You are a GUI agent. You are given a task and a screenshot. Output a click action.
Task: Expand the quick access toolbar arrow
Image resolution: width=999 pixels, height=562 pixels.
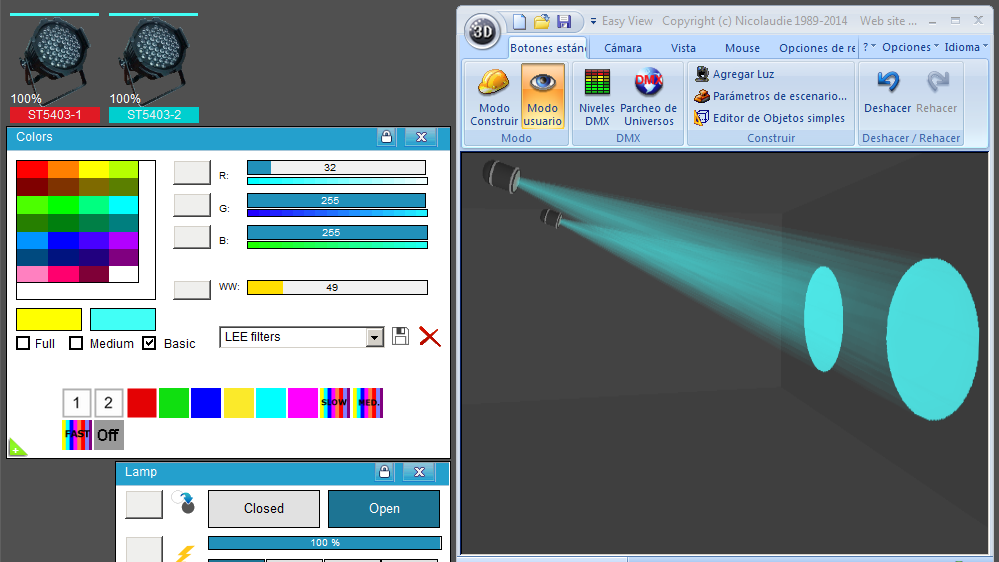[x=593, y=22]
